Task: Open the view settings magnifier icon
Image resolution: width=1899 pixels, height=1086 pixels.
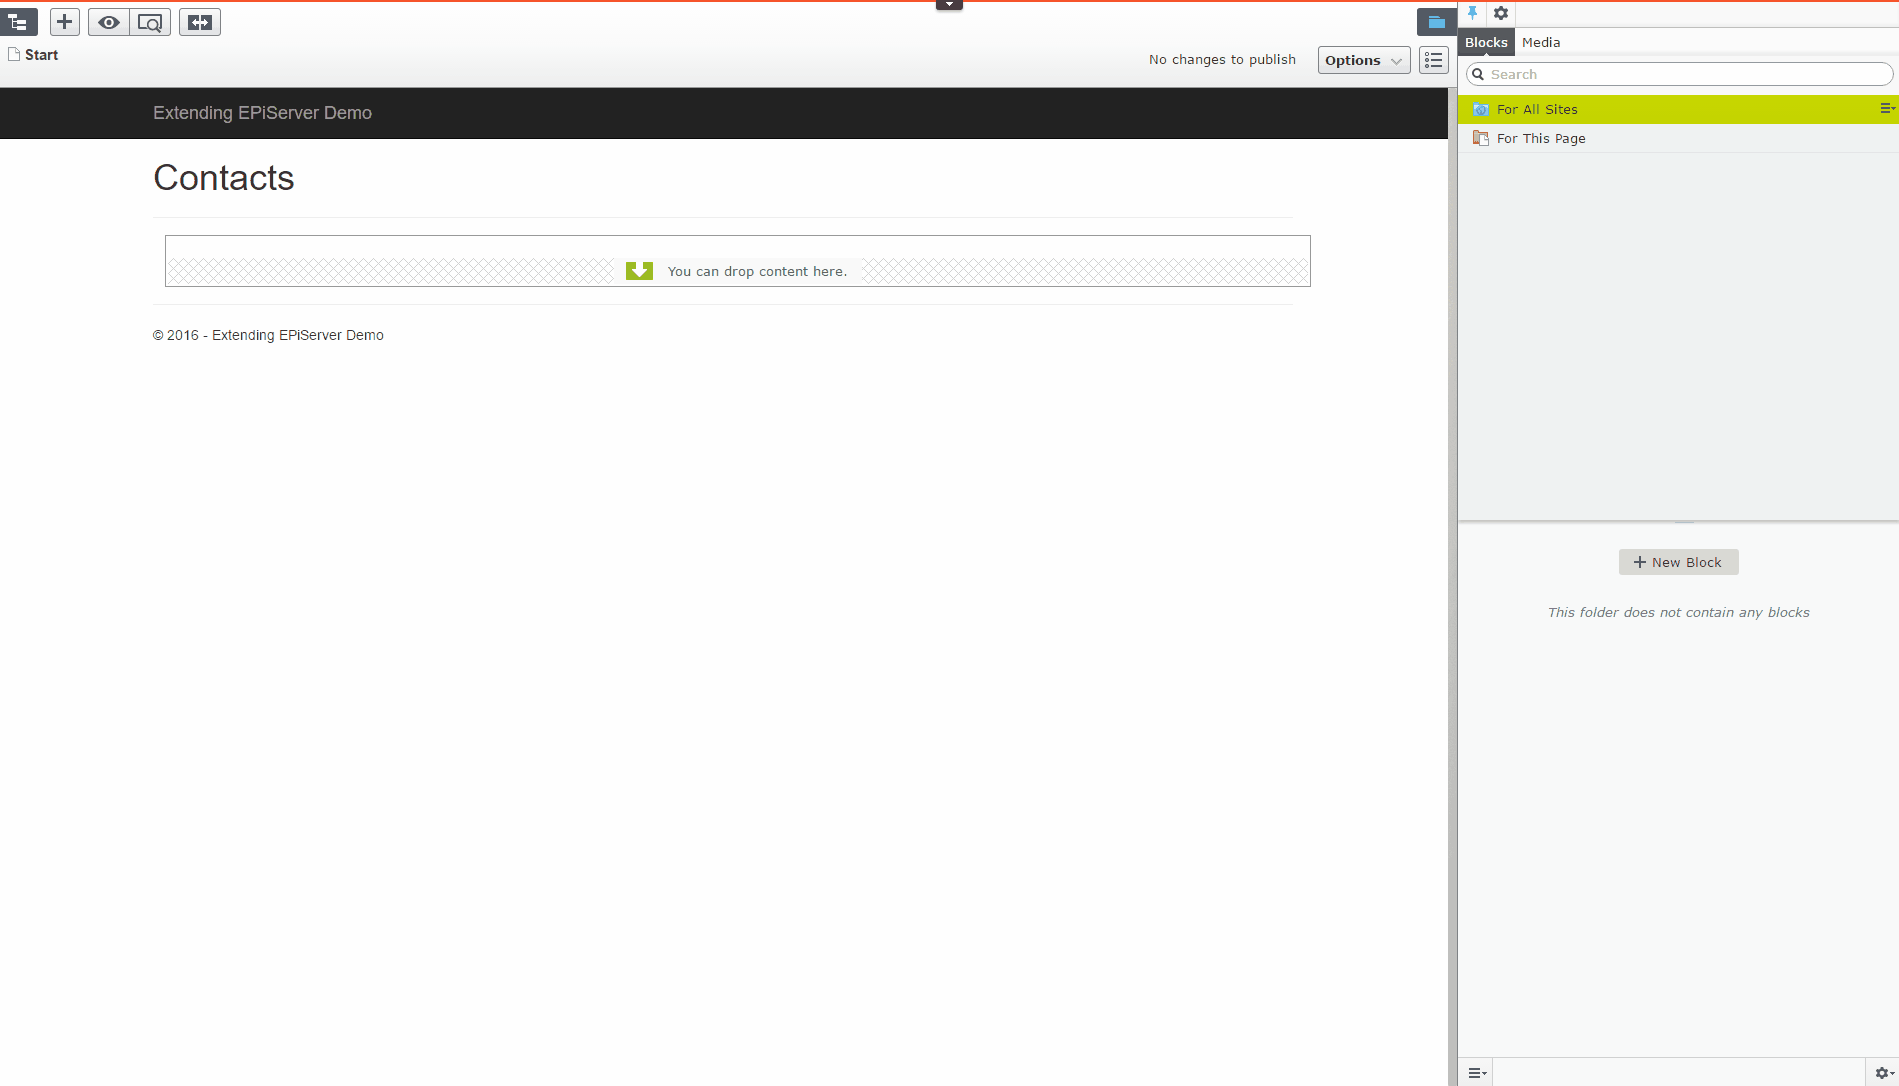Action: 150,22
